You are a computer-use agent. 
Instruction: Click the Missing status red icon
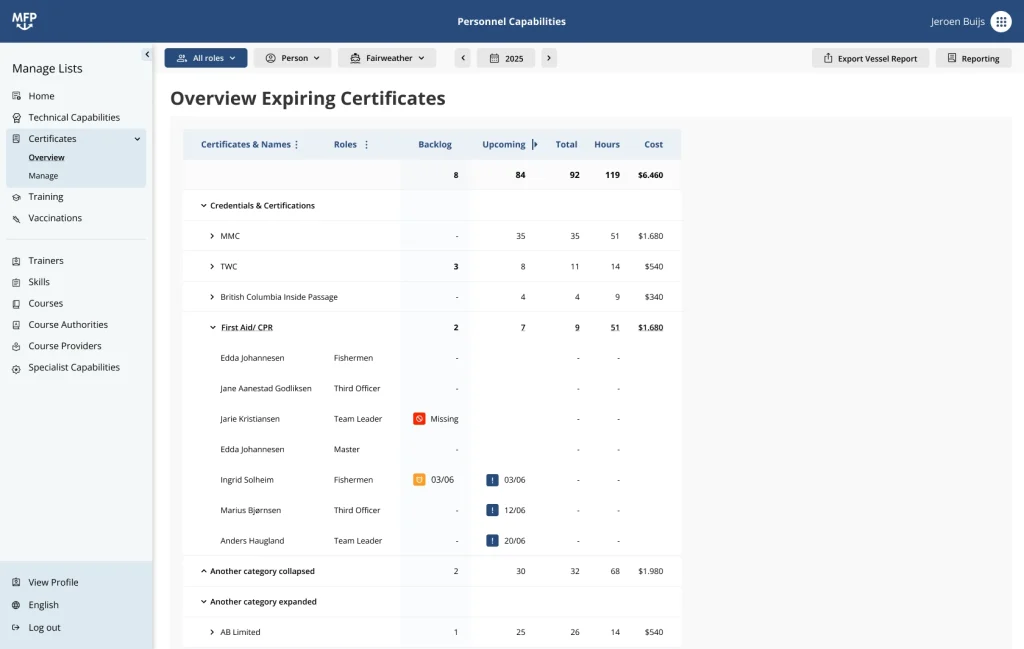pyautogui.click(x=419, y=419)
